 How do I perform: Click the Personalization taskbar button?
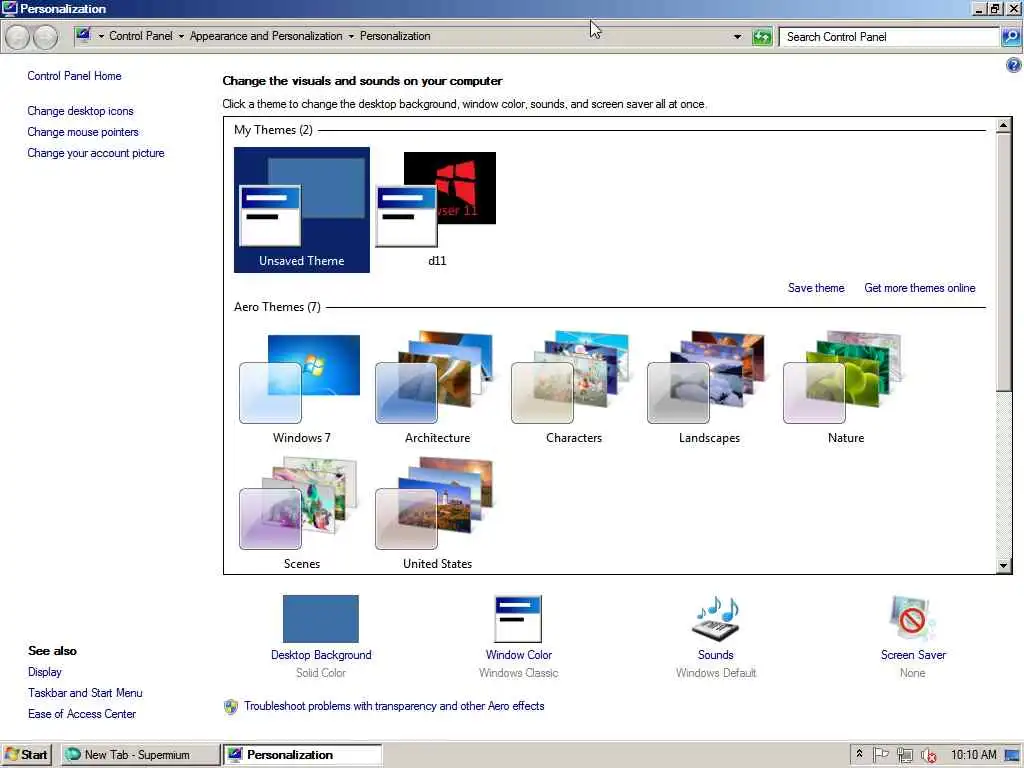tap(302, 754)
